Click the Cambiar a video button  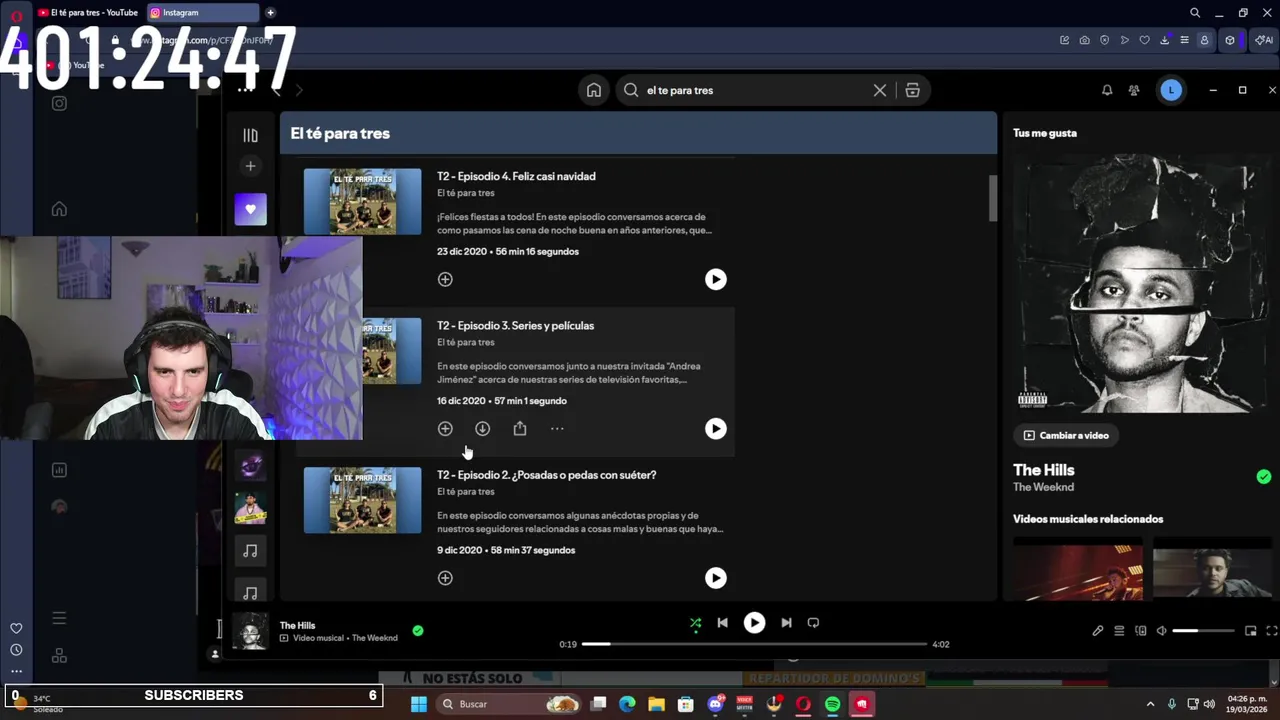pyautogui.click(x=1066, y=435)
